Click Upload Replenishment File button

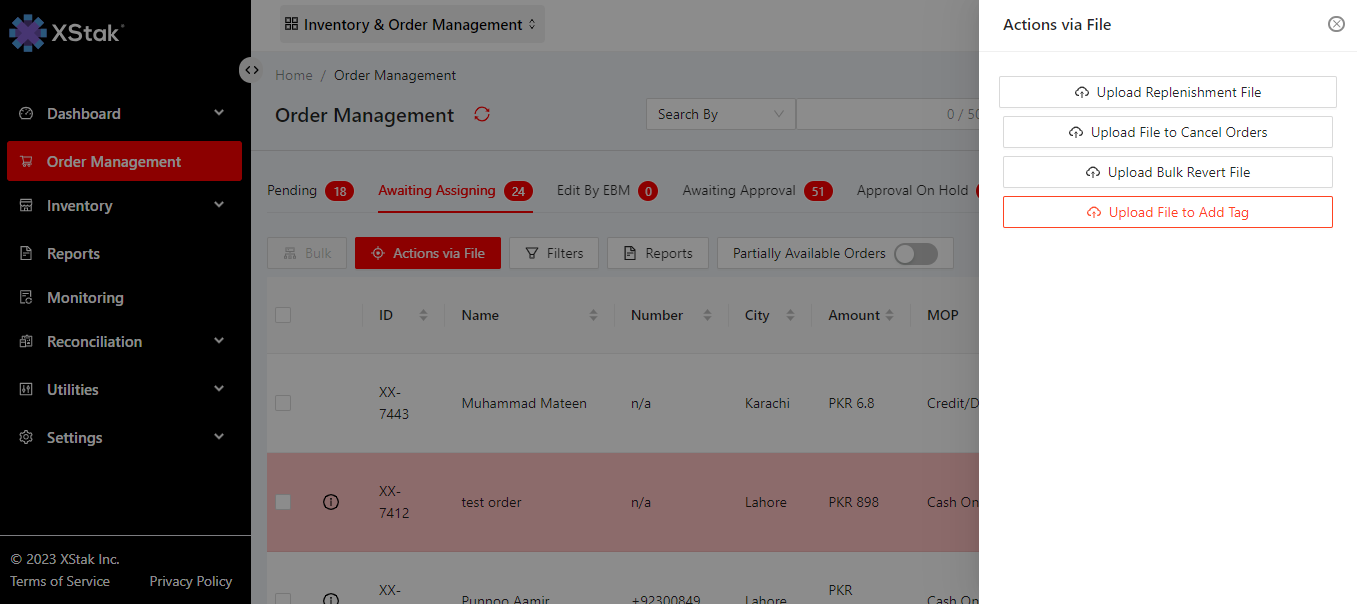1167,92
